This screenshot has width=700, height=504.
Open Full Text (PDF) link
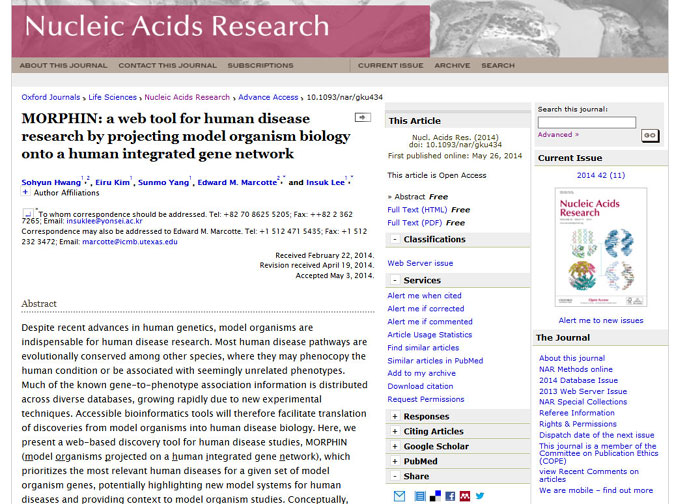tap(415, 223)
